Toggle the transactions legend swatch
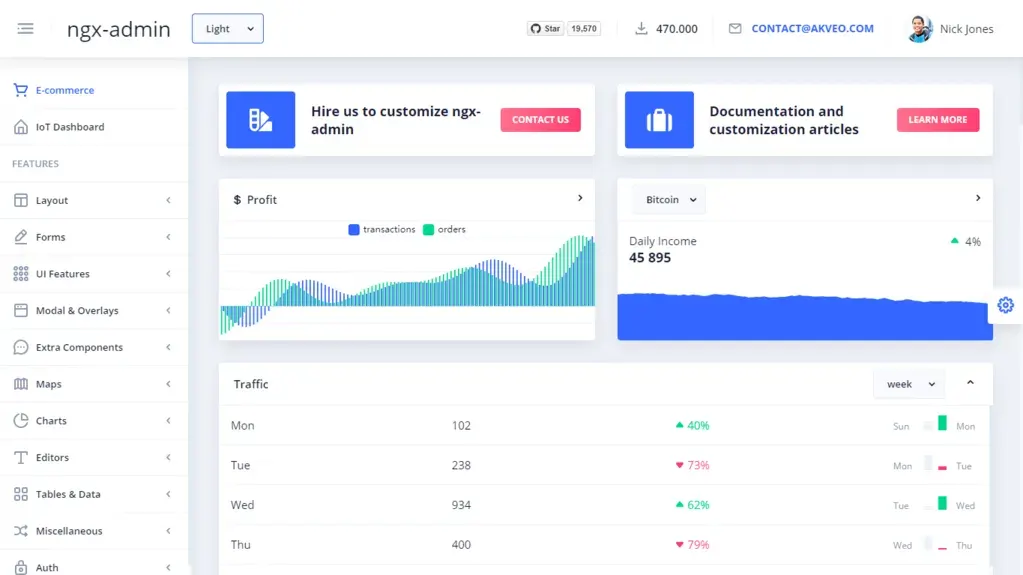This screenshot has height=575, width=1023. click(x=354, y=230)
